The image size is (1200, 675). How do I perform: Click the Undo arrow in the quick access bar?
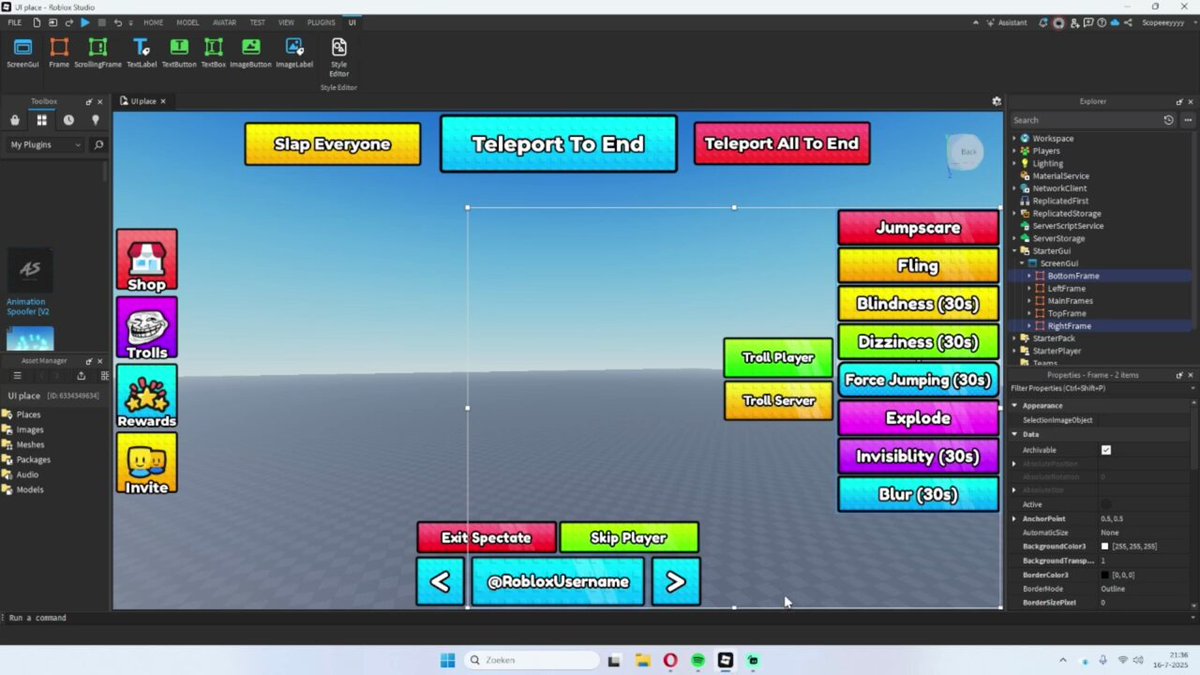(x=117, y=22)
